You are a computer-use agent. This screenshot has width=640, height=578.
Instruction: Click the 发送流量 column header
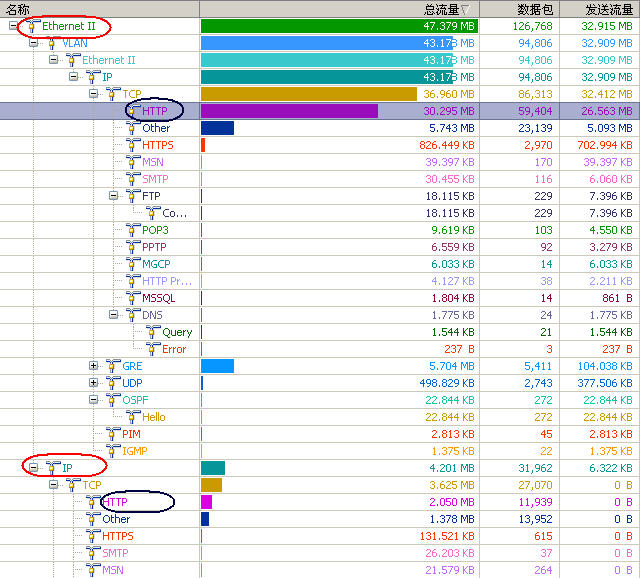tap(600, 9)
